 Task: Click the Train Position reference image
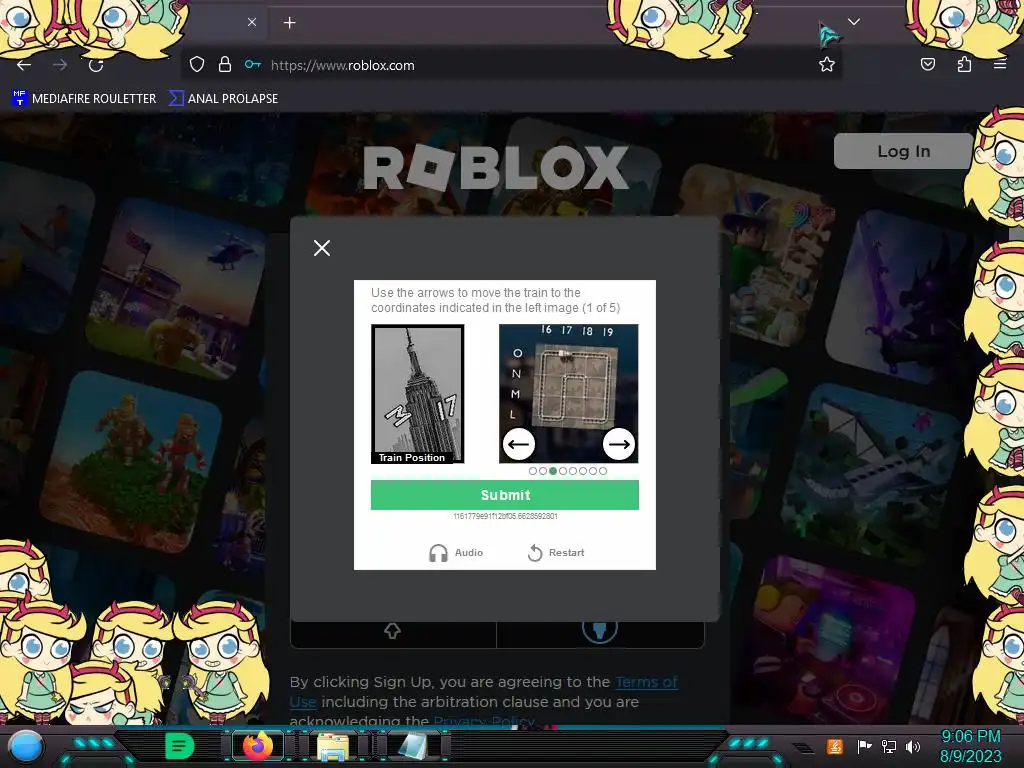[x=418, y=394]
